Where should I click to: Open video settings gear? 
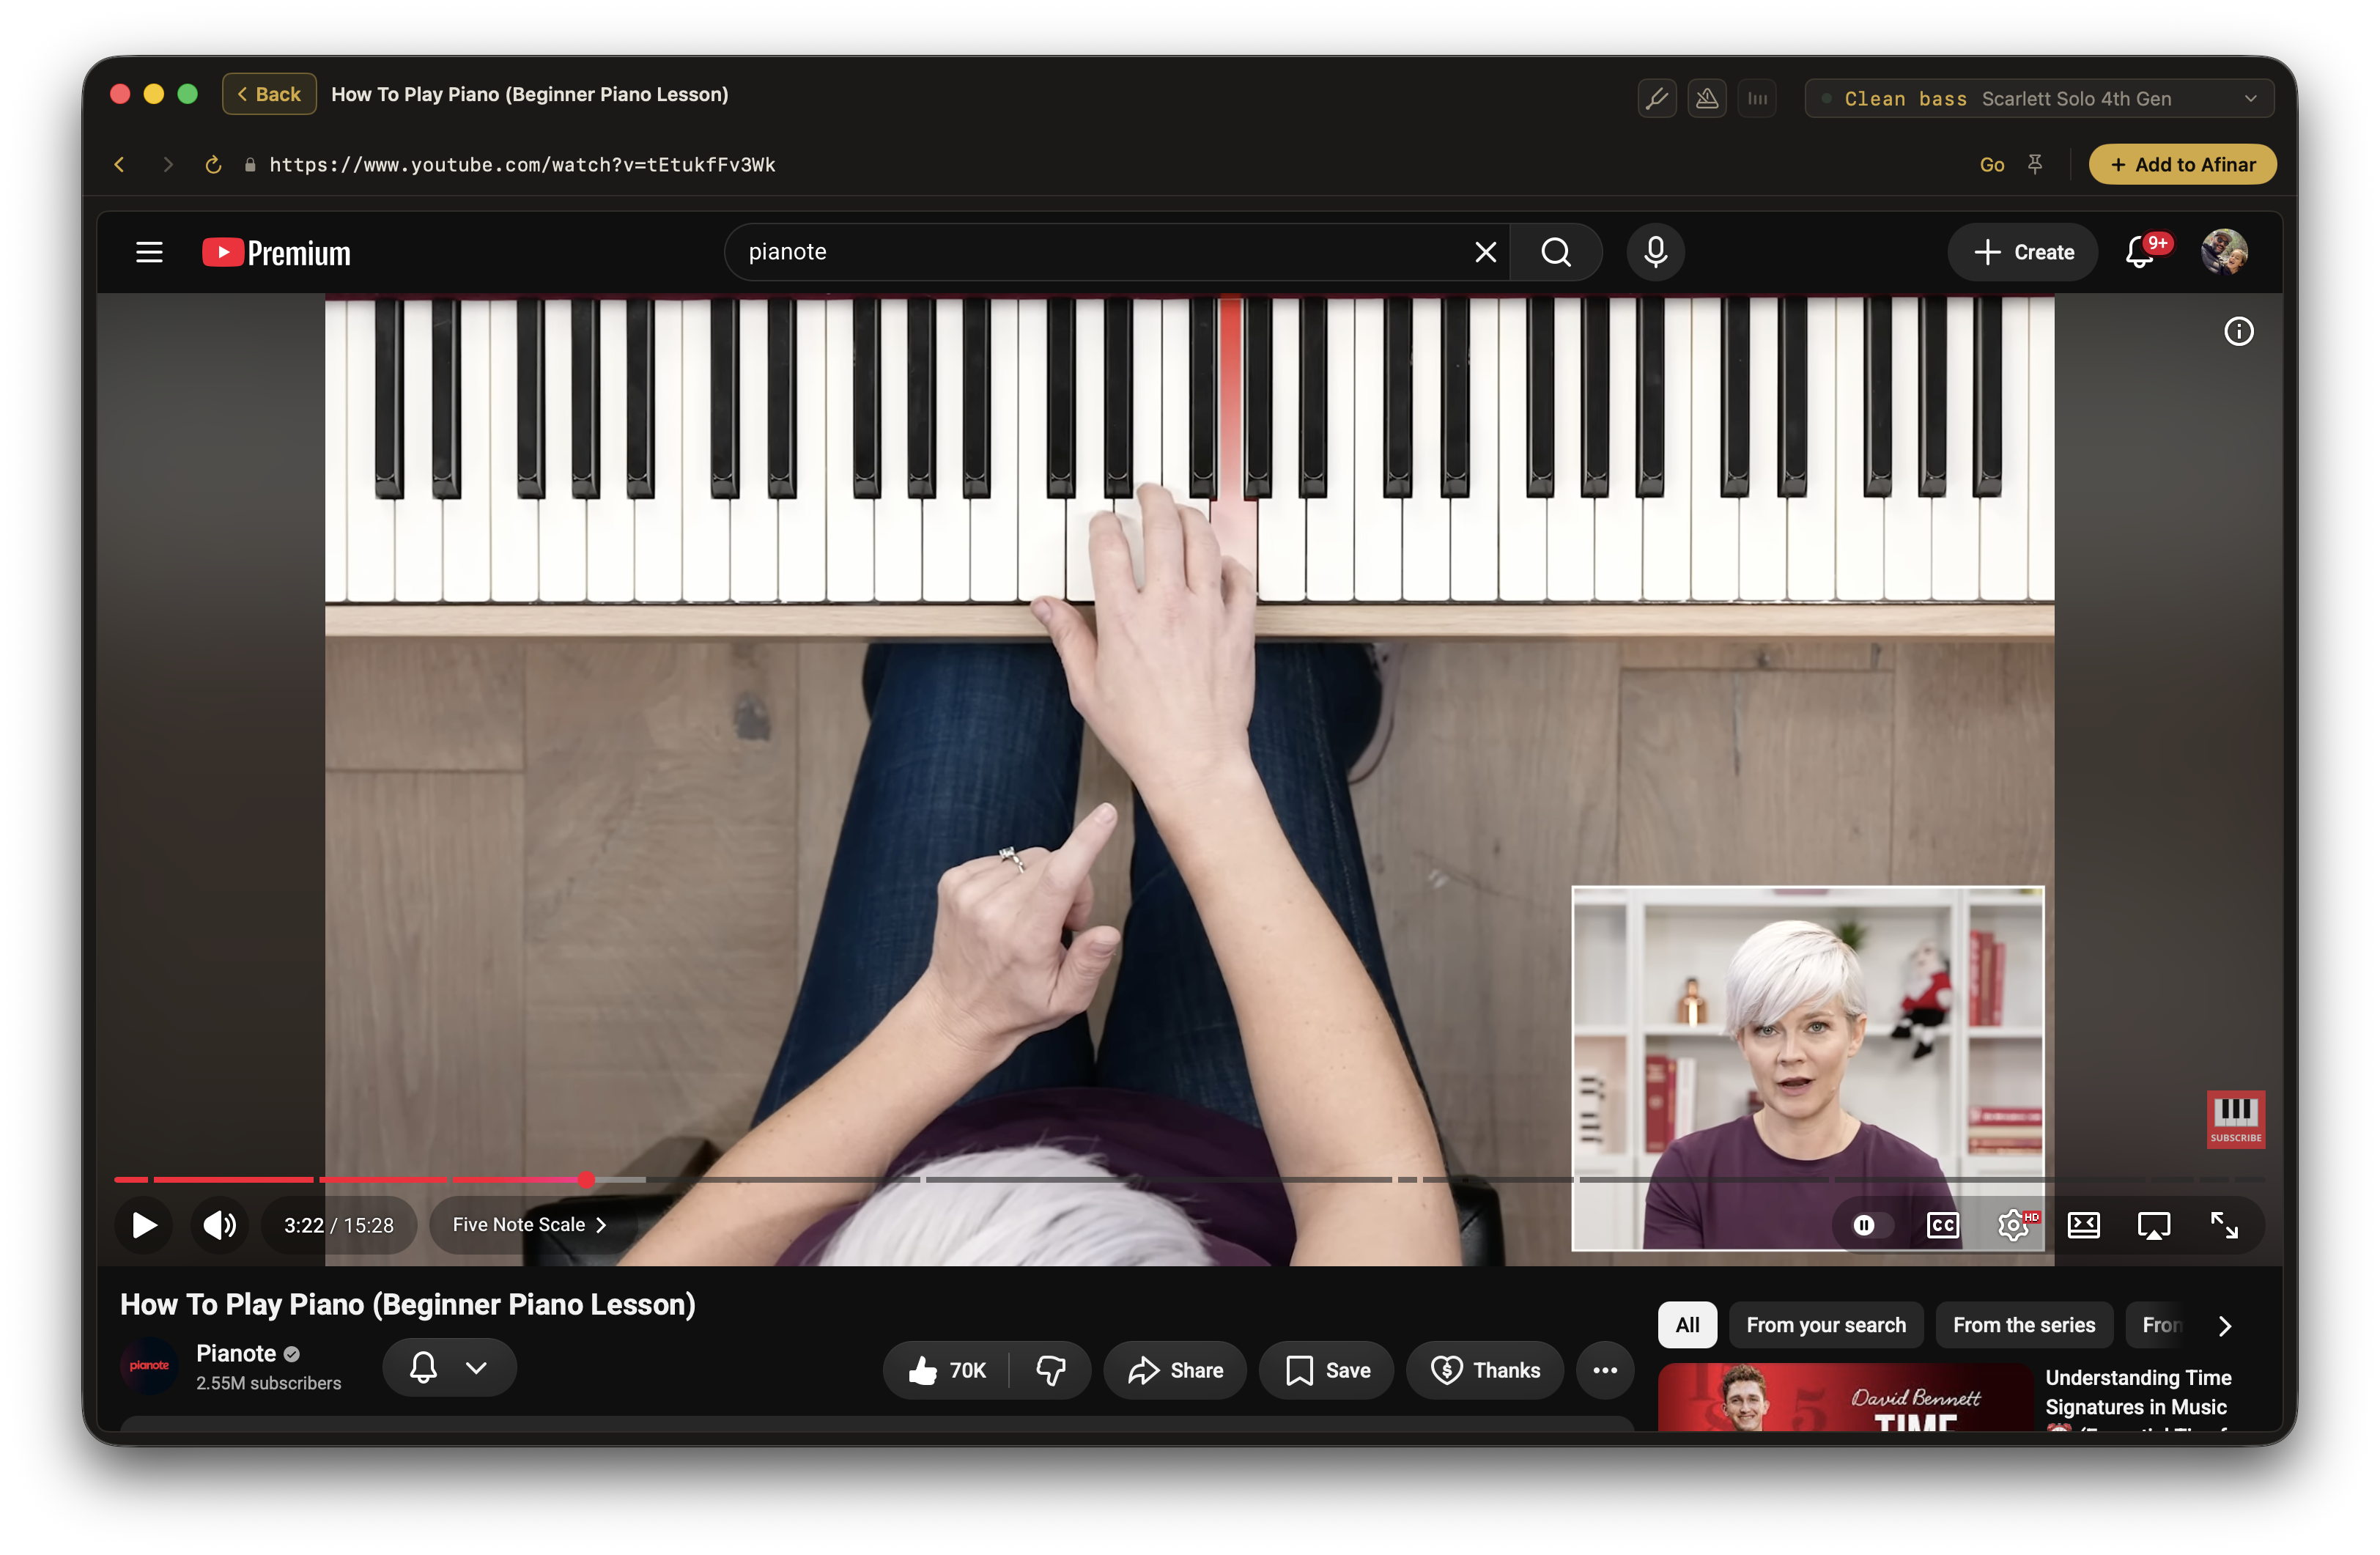click(2014, 1225)
